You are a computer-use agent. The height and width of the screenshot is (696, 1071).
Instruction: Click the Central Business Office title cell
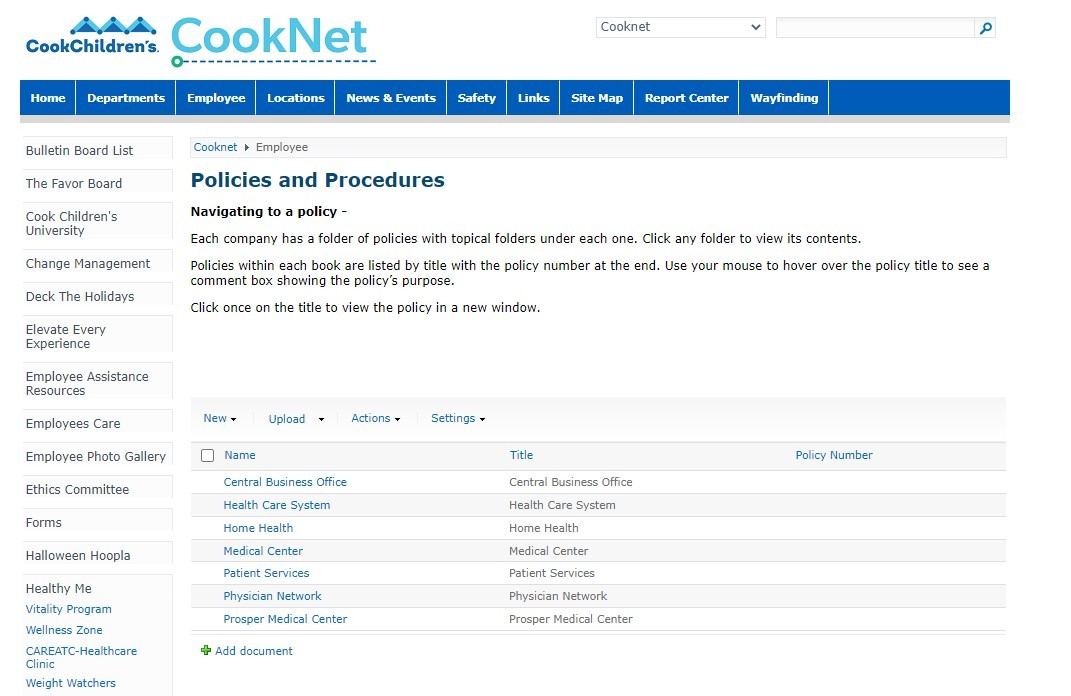click(x=570, y=482)
